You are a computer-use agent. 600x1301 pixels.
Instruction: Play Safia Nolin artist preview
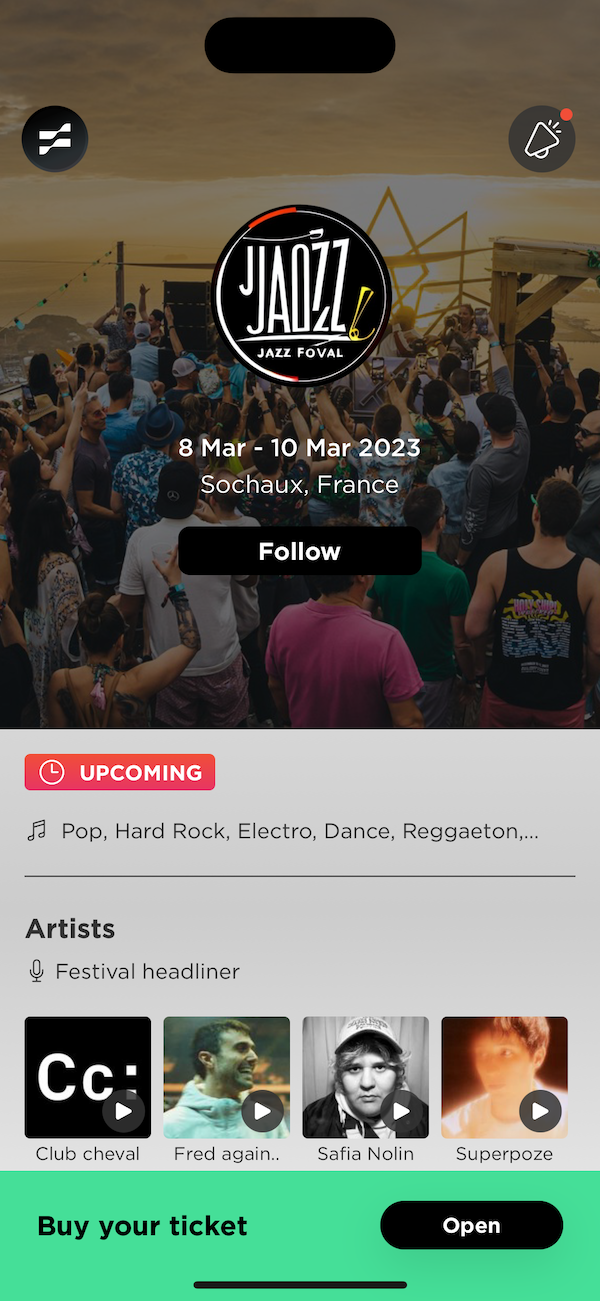tap(402, 1111)
